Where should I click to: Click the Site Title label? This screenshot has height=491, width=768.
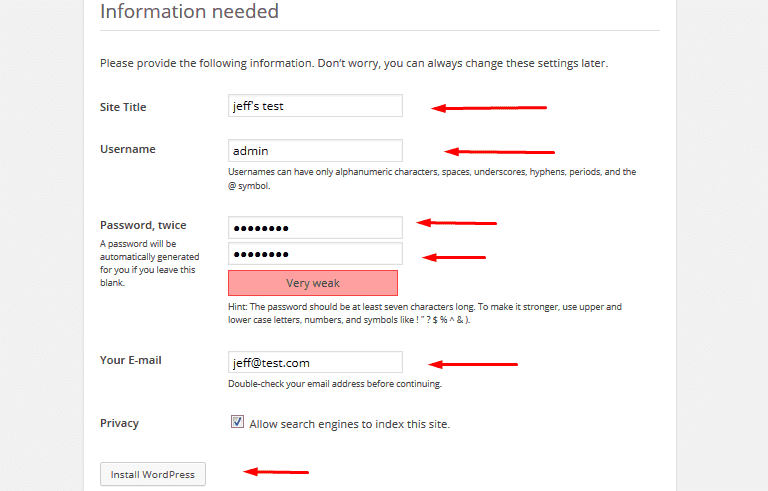pyautogui.click(x=123, y=107)
